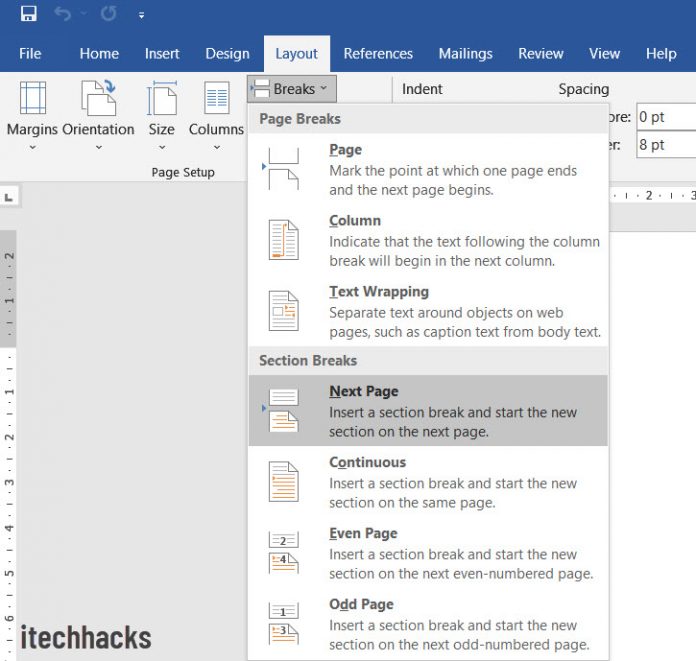696x661 pixels.
Task: Choose Column break from the menu
Action: click(428, 241)
